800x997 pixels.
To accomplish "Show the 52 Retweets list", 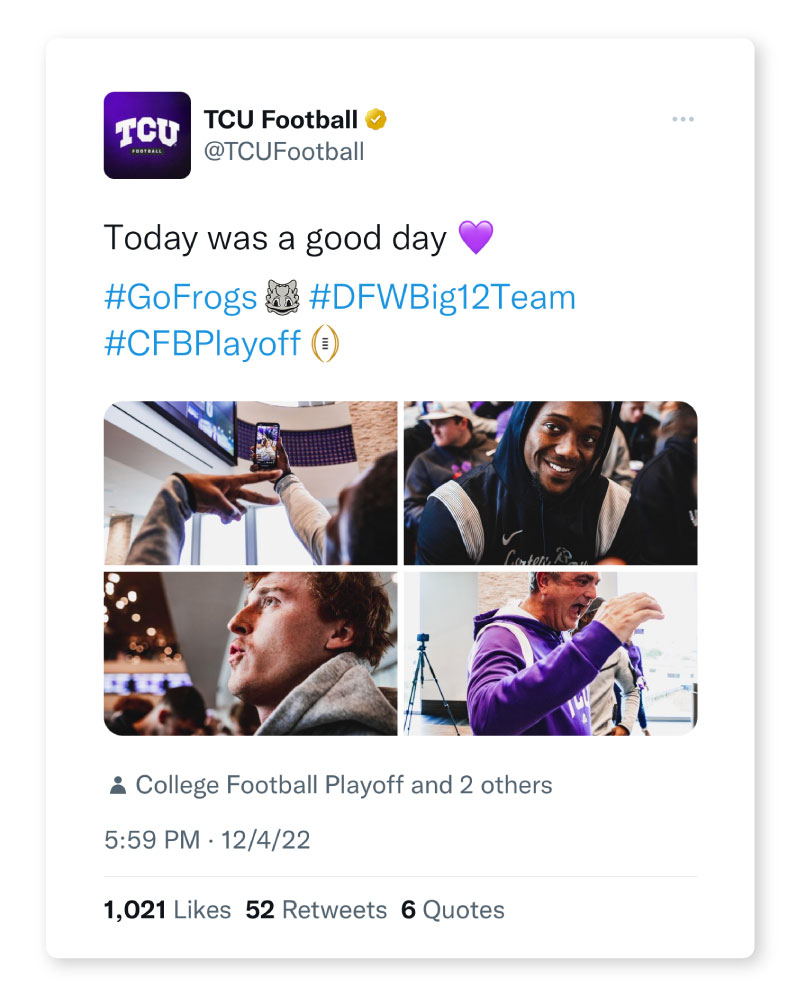I will (316, 910).
